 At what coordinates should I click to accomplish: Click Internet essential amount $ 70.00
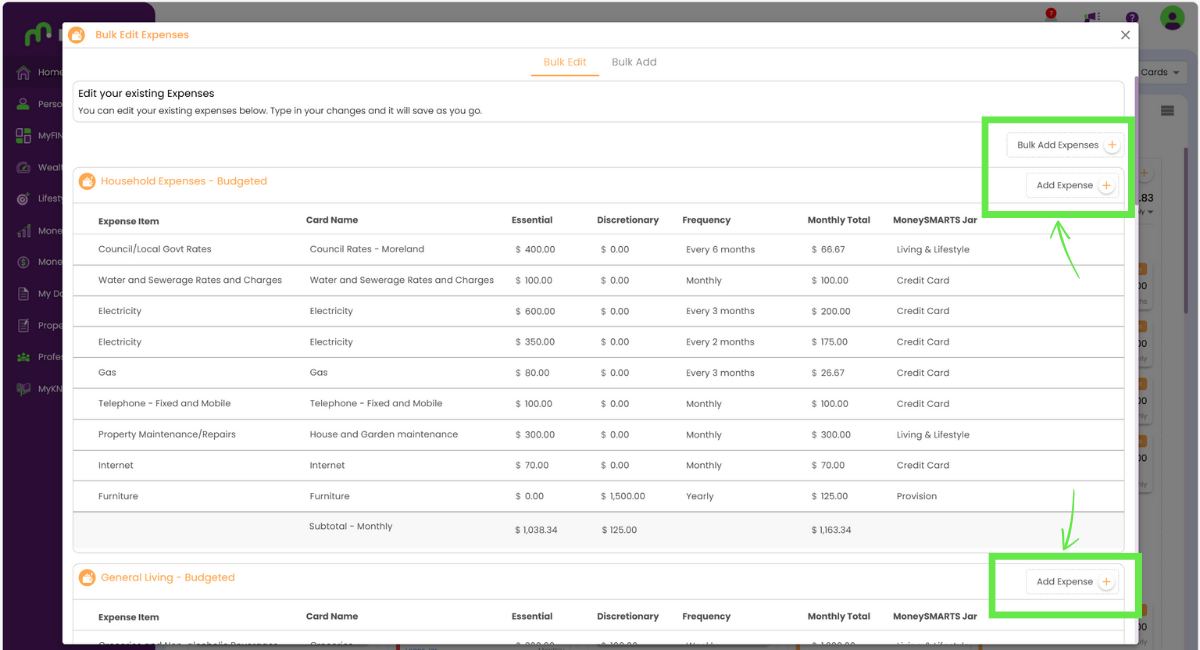point(533,465)
